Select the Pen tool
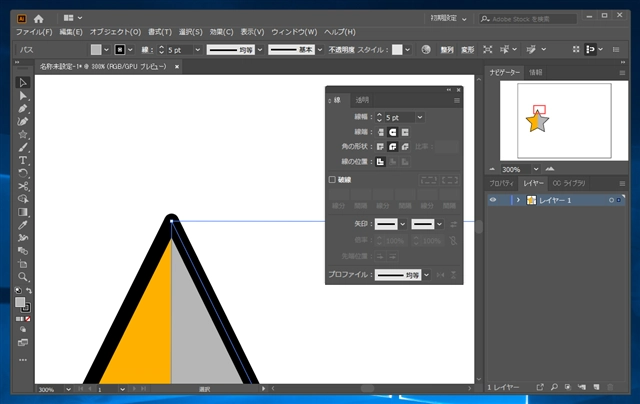This screenshot has height=404, width=640. point(23,109)
